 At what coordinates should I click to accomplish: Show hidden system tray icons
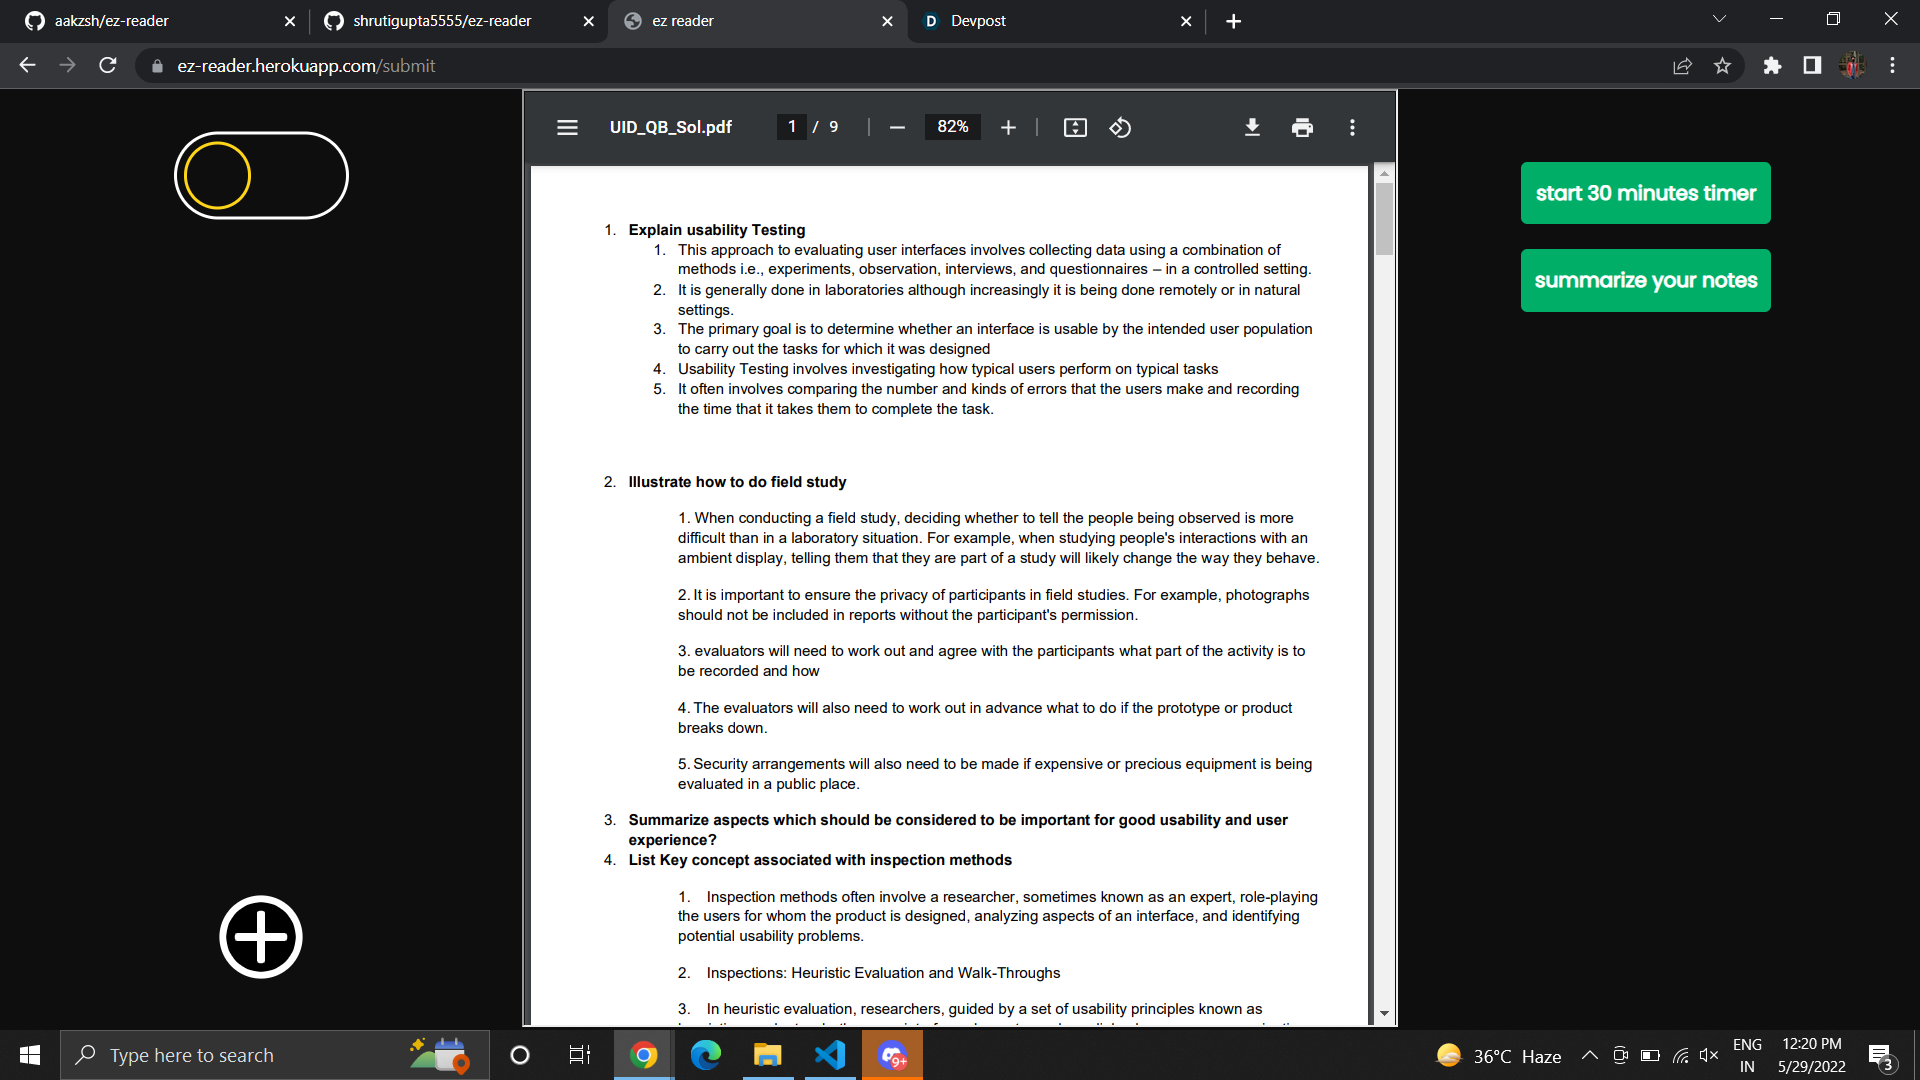click(1589, 1055)
